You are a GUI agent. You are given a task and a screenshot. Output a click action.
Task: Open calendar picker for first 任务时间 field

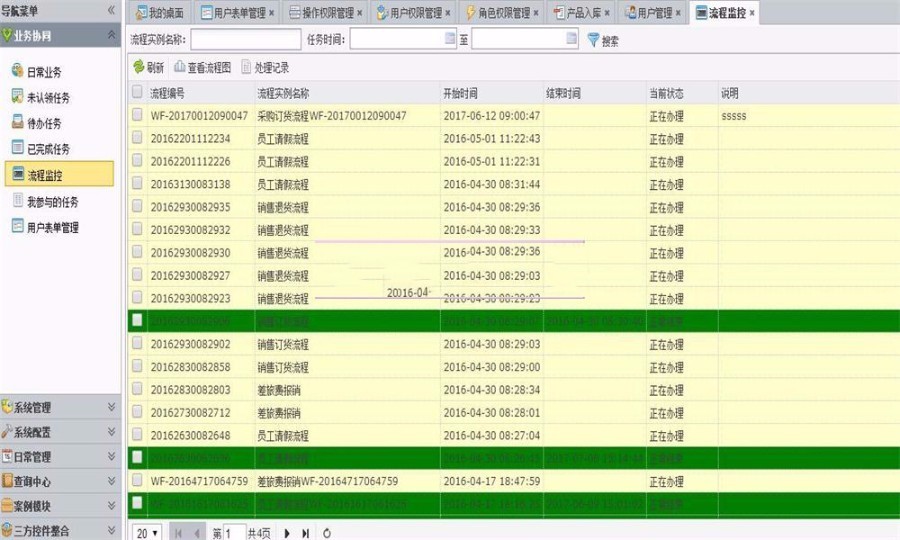coord(449,39)
